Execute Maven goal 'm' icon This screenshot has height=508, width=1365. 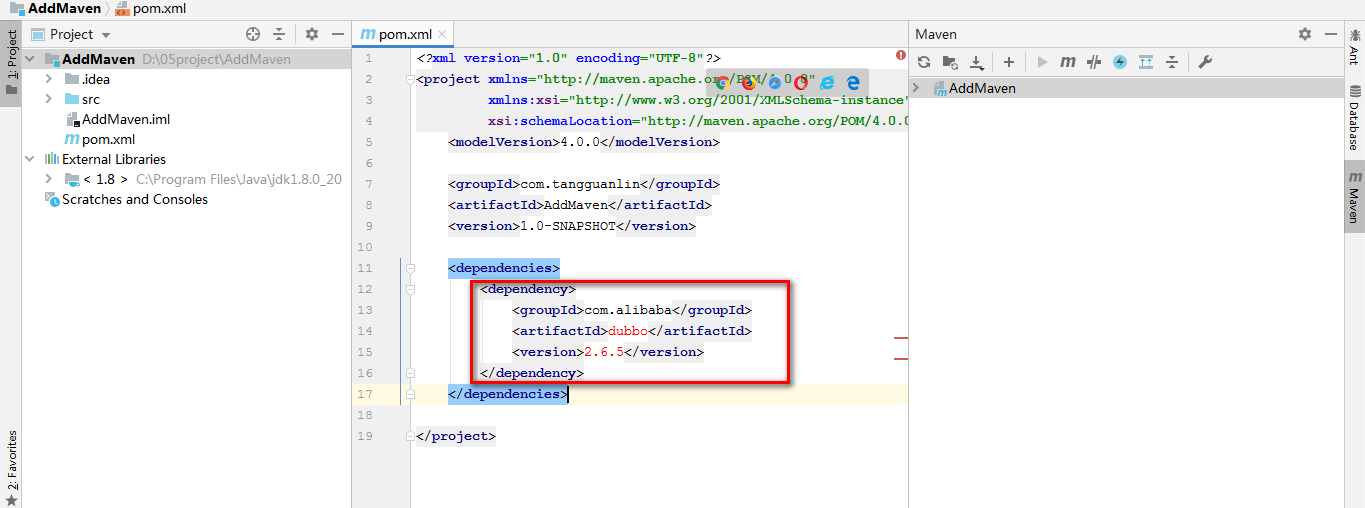pyautogui.click(x=1068, y=62)
